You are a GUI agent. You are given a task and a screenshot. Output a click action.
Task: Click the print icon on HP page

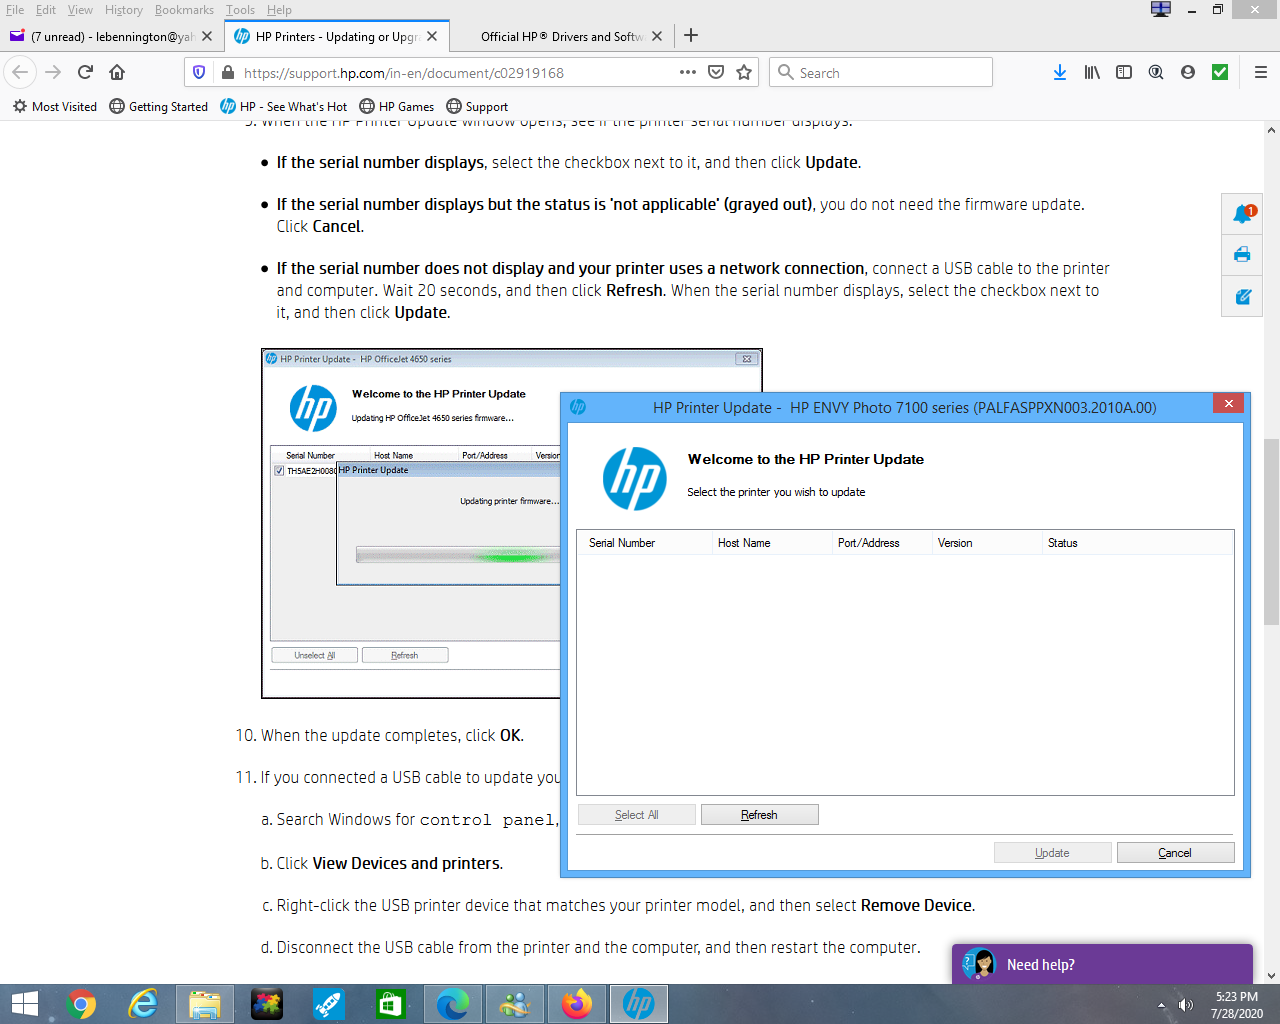(1242, 254)
